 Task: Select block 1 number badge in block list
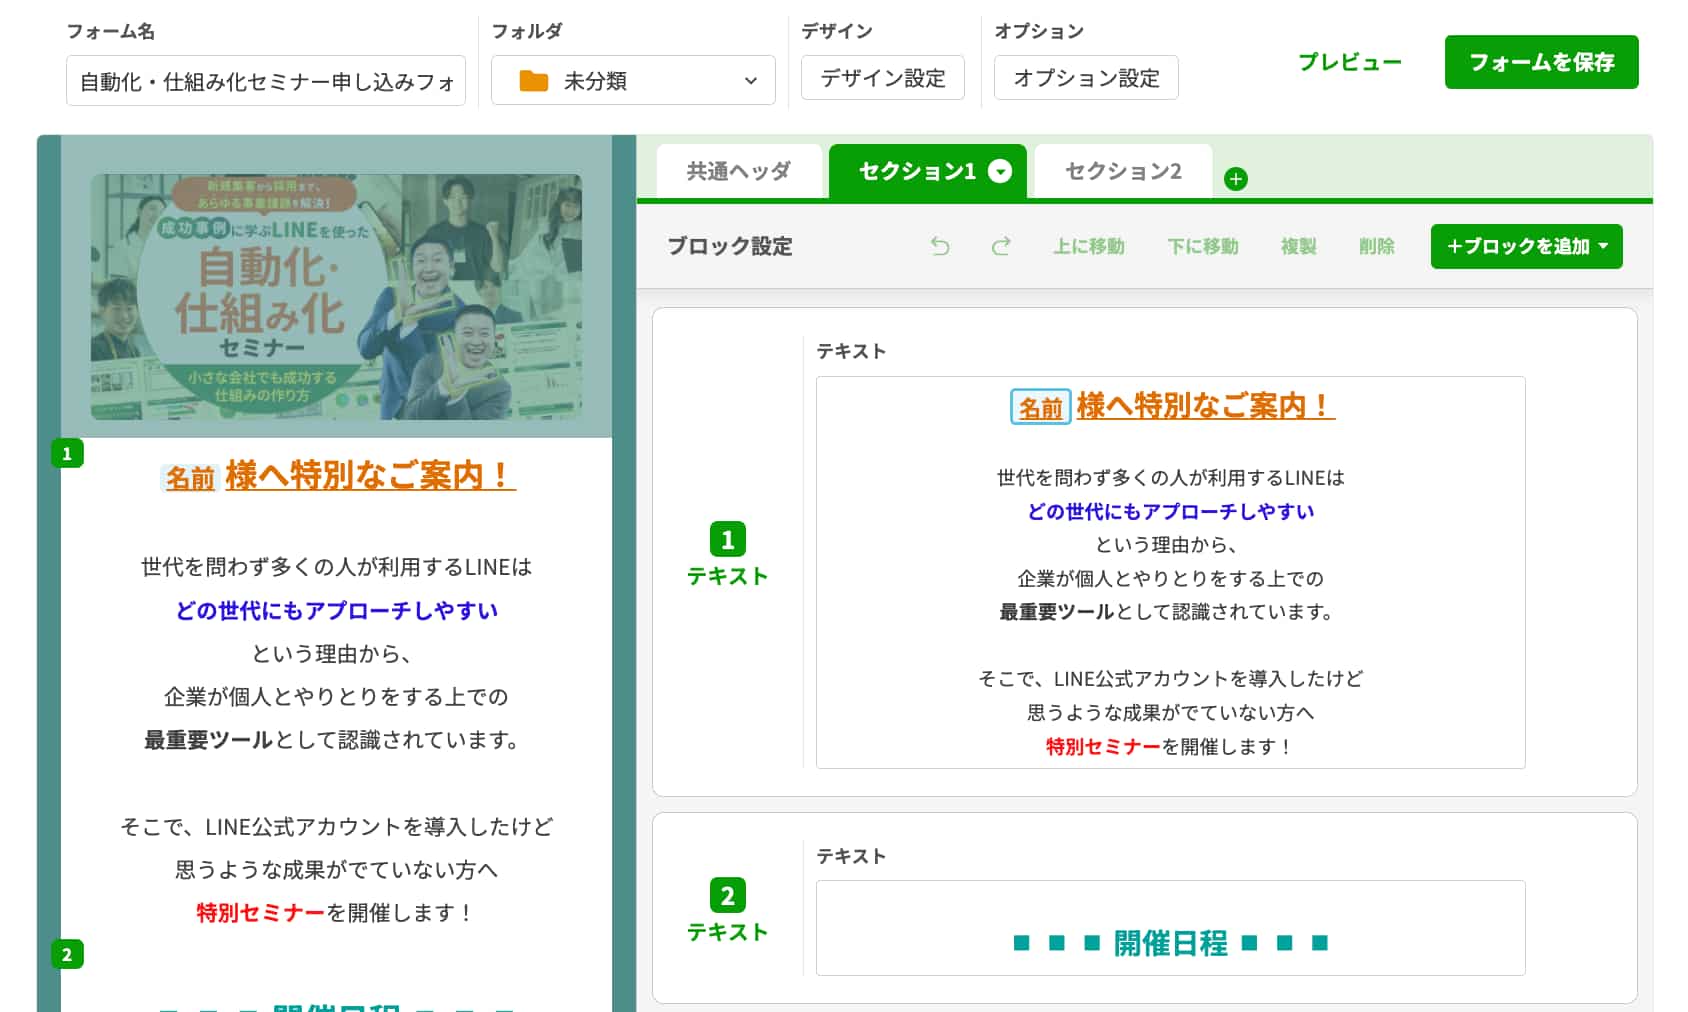tap(727, 540)
